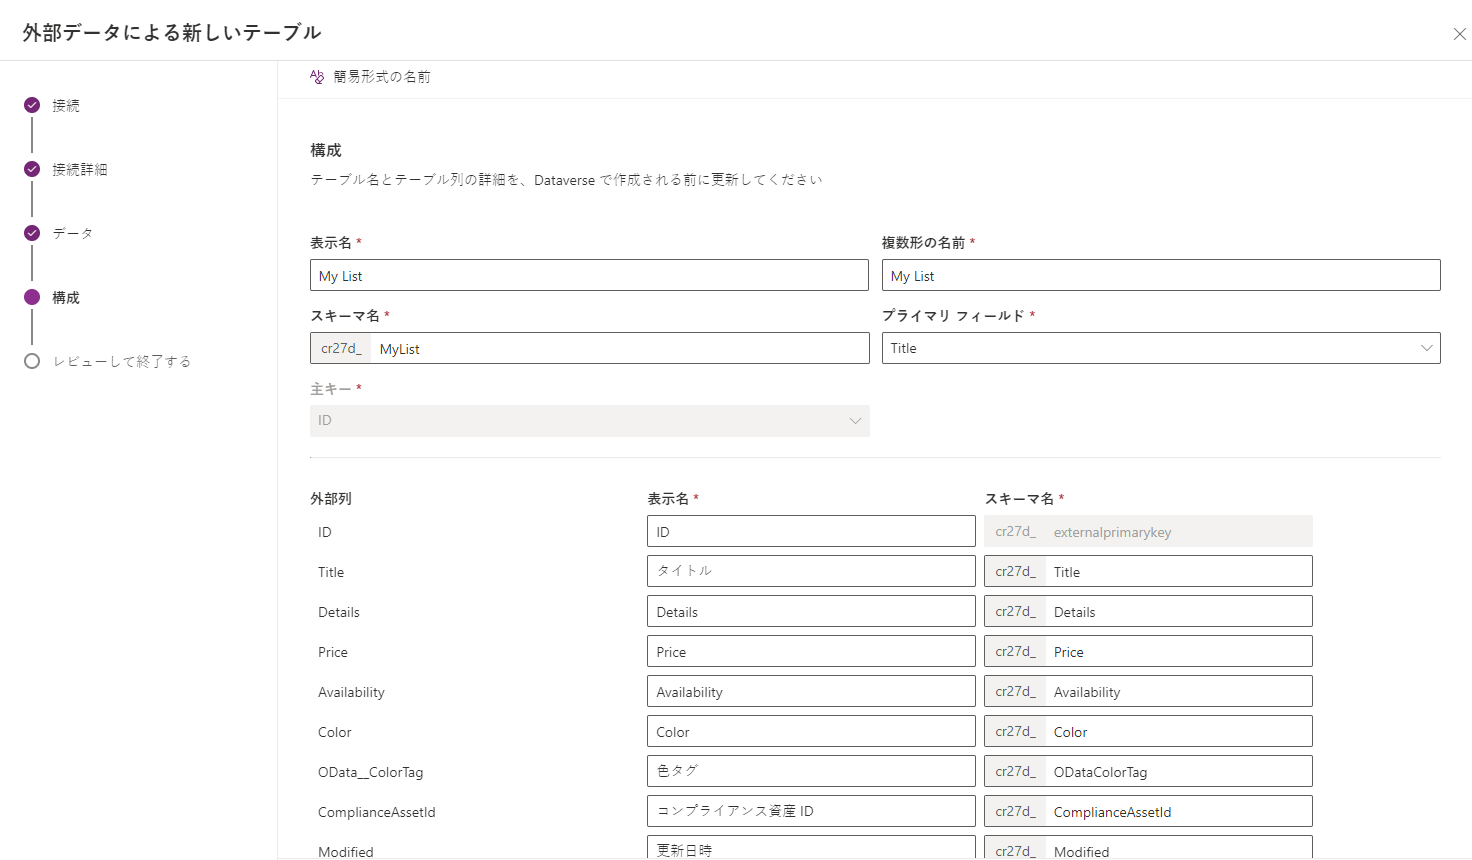The width and height of the screenshot is (1472, 860).
Task: Click the 簡易形式の名前 icon
Action: (x=317, y=77)
